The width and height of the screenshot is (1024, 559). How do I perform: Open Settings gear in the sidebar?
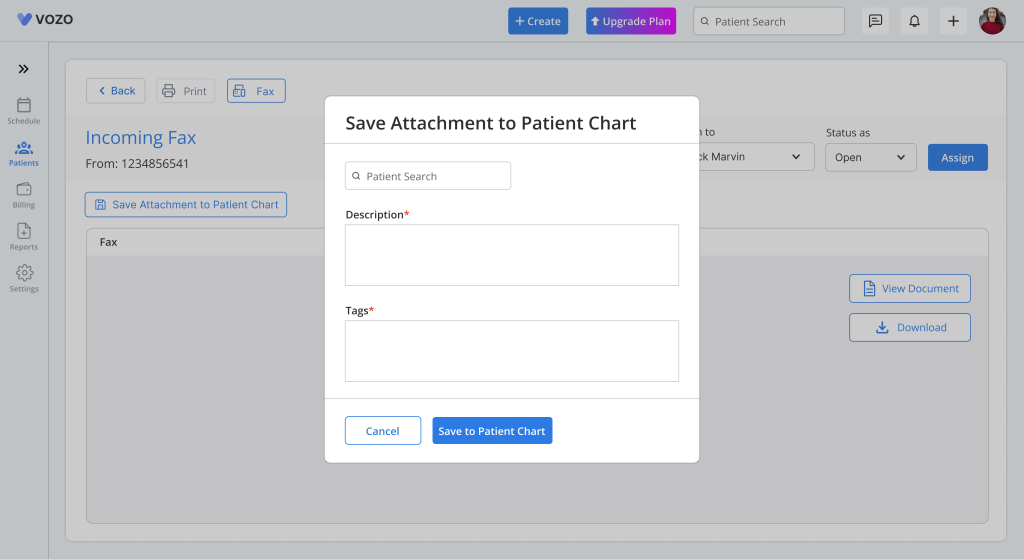24,279
